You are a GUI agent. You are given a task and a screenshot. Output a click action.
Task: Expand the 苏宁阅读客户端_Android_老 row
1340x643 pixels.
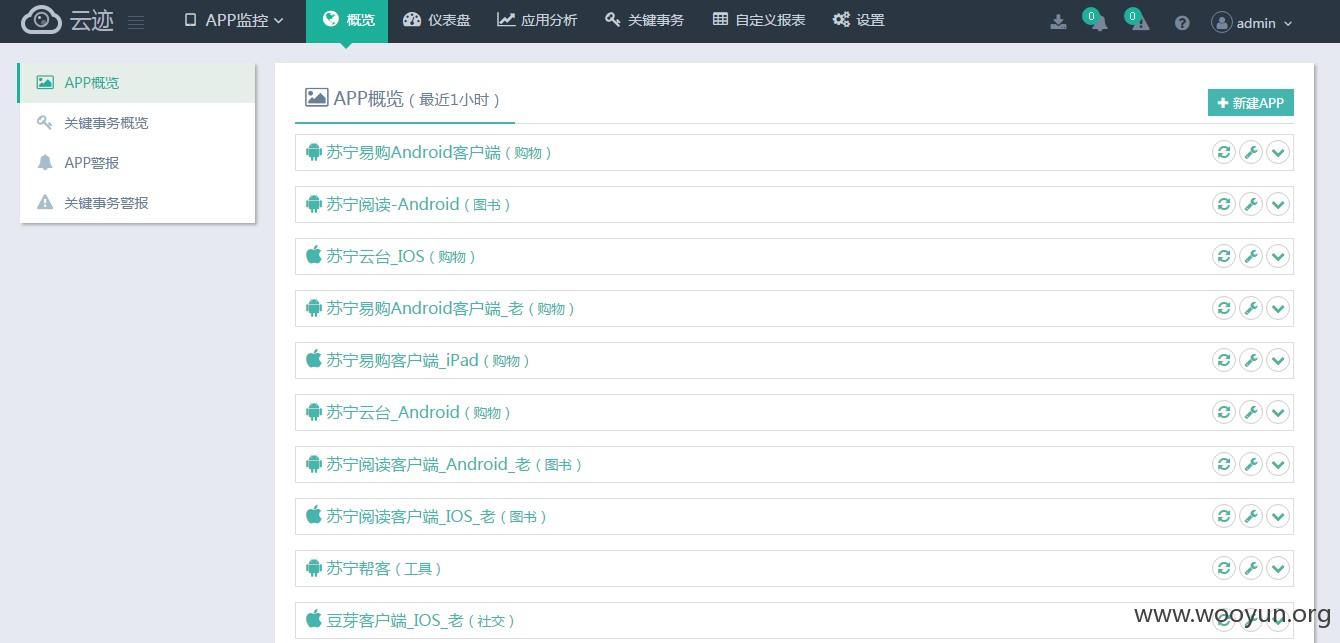(x=1277, y=464)
